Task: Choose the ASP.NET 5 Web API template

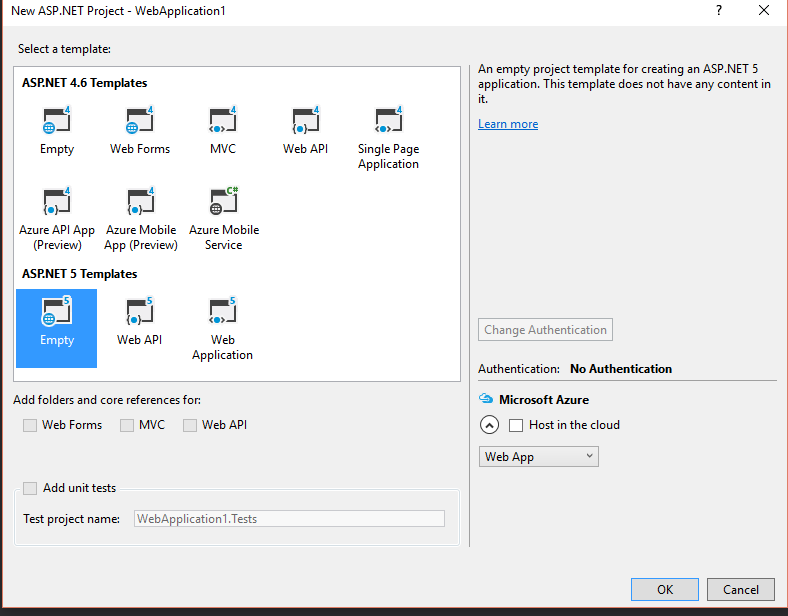Action: pos(139,322)
